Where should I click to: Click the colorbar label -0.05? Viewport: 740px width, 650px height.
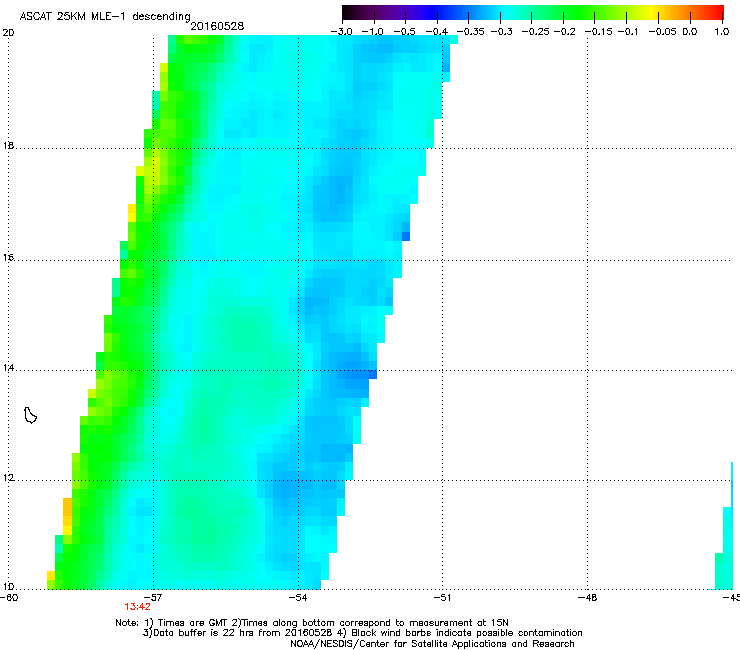[x=662, y=32]
